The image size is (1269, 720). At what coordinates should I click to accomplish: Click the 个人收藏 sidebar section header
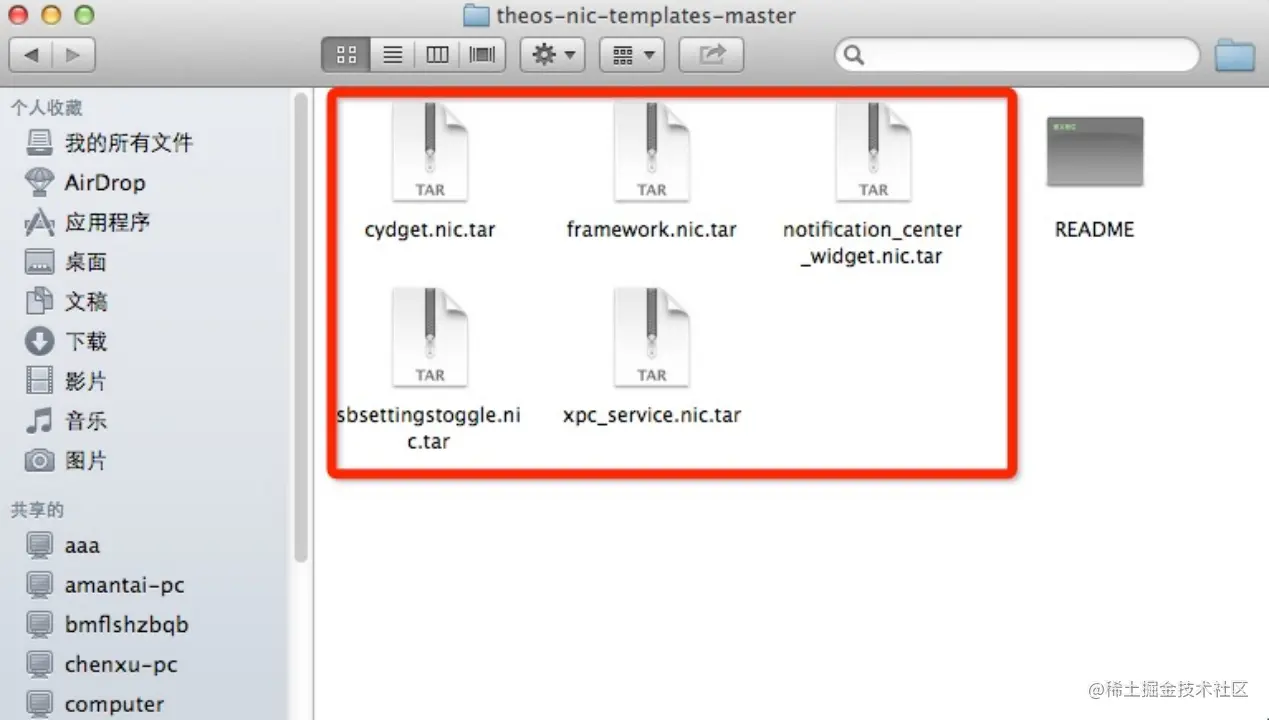[47, 108]
